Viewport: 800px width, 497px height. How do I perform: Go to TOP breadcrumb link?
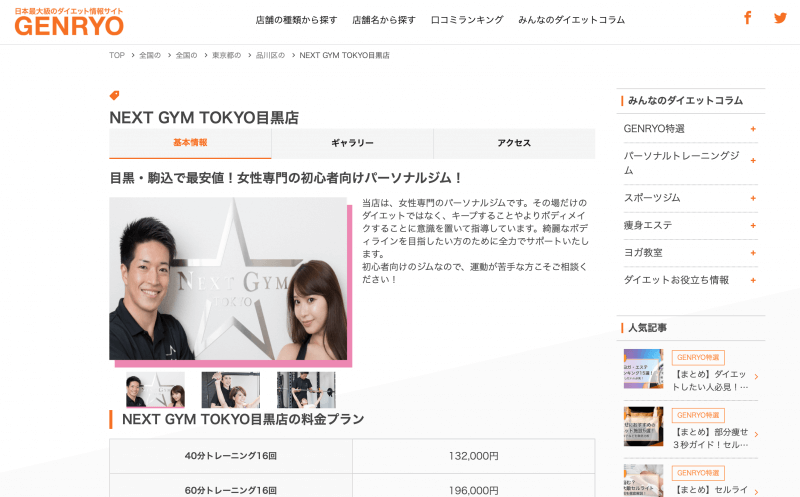(x=117, y=55)
